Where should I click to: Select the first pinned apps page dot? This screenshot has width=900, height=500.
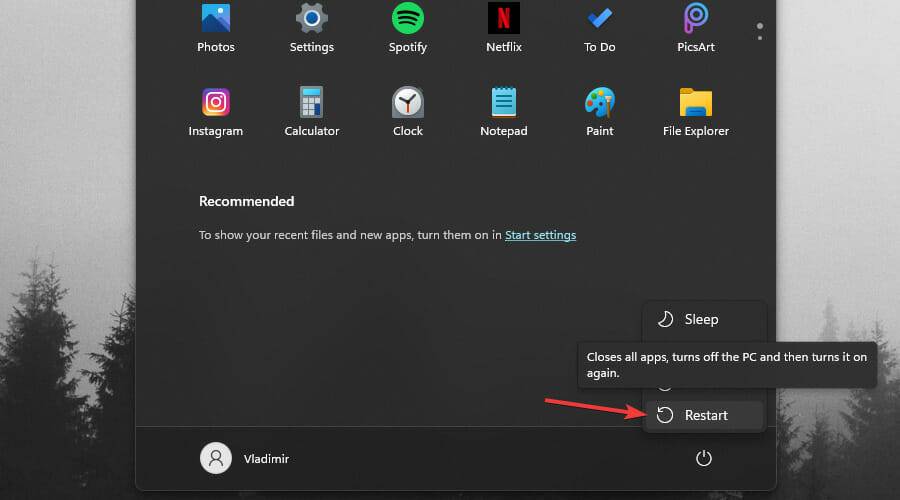[x=760, y=26]
